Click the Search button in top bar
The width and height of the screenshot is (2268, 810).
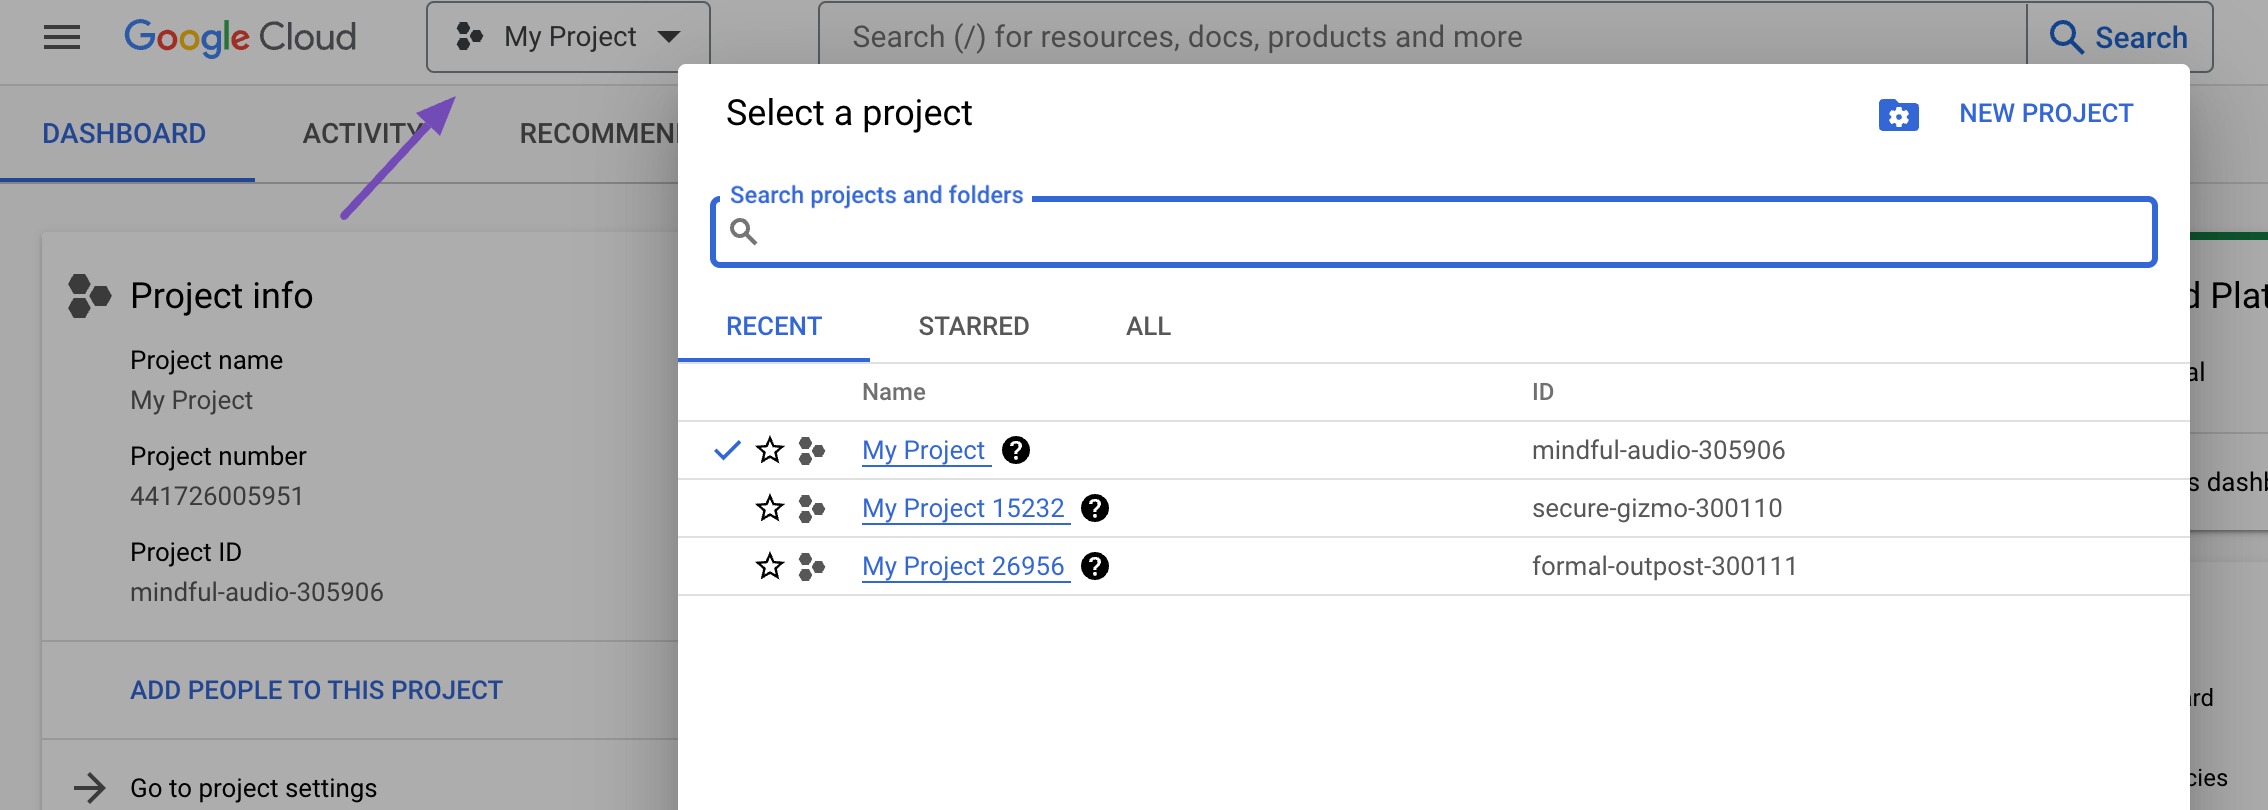click(2119, 37)
